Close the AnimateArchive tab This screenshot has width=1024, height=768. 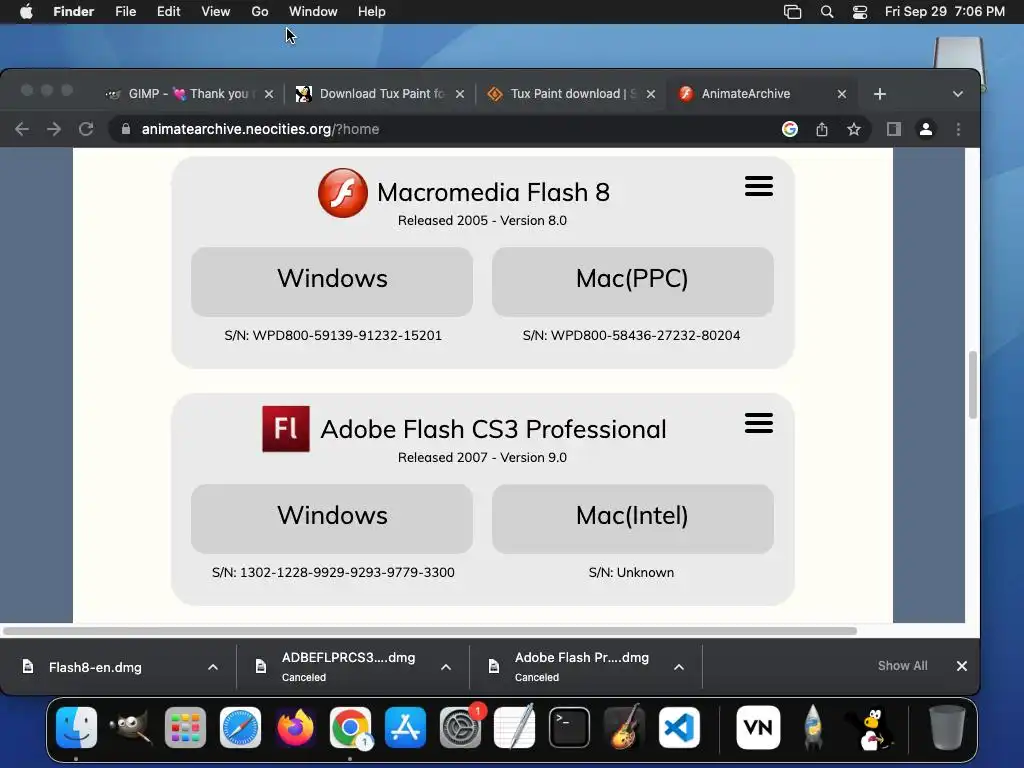[842, 94]
